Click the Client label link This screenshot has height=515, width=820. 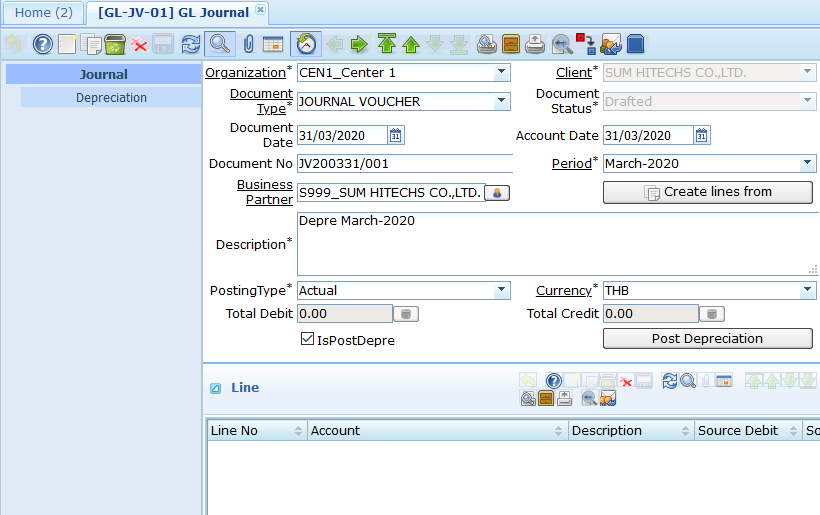574,73
